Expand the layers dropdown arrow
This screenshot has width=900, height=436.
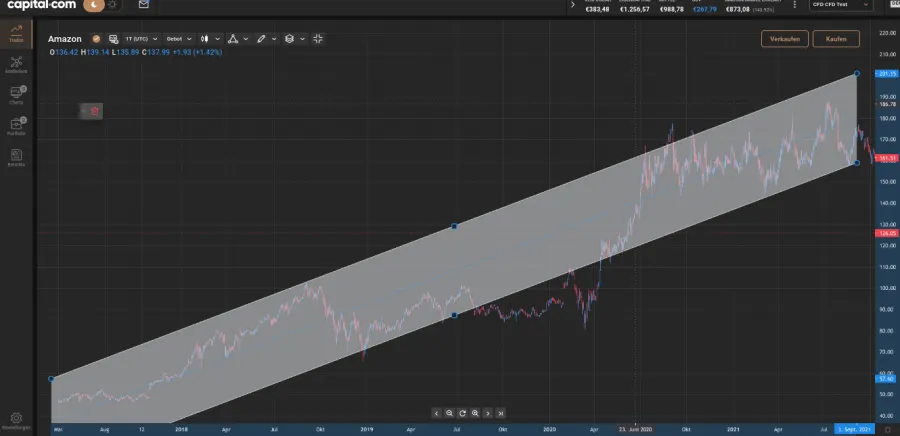click(x=302, y=38)
